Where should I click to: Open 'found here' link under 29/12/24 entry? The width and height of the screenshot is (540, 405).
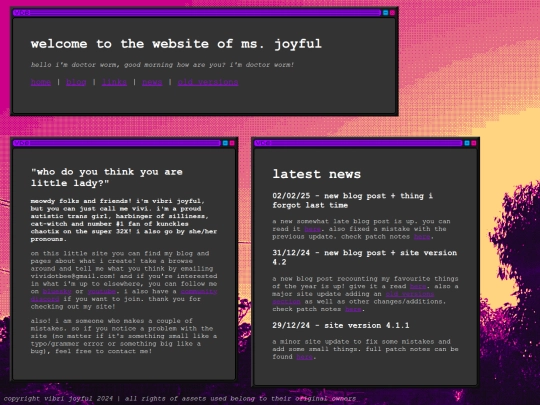305,357
